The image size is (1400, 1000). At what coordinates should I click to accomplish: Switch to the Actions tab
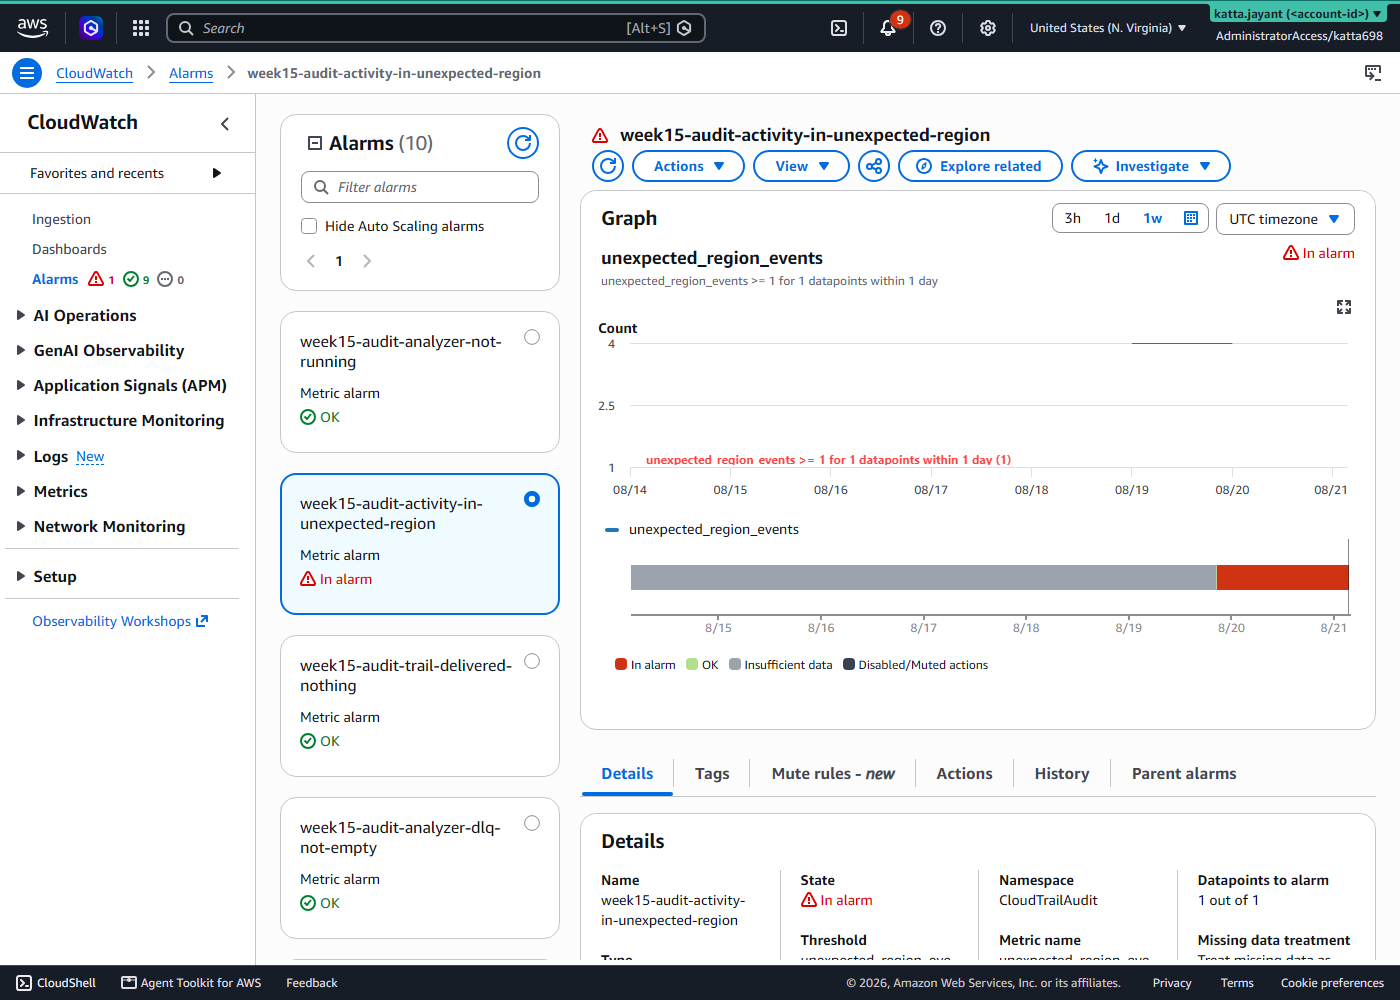pos(964,774)
